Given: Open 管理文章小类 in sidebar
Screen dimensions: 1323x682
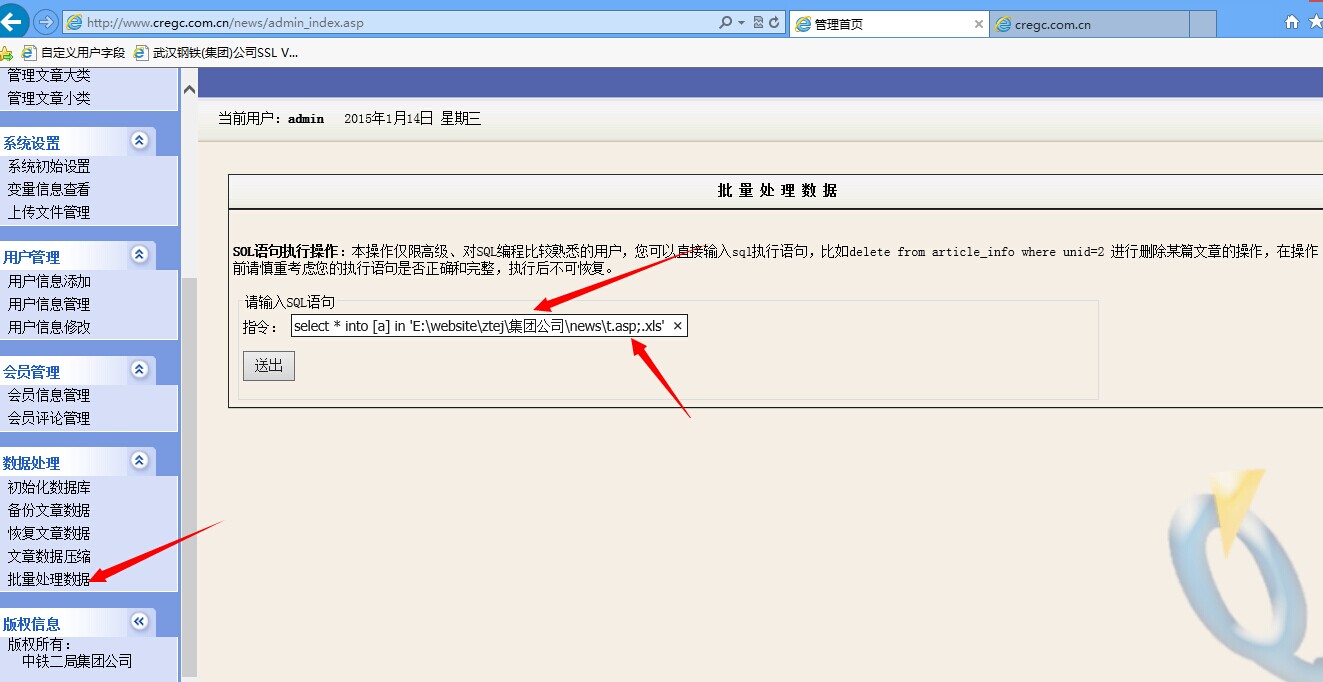Looking at the screenshot, I should [49, 98].
